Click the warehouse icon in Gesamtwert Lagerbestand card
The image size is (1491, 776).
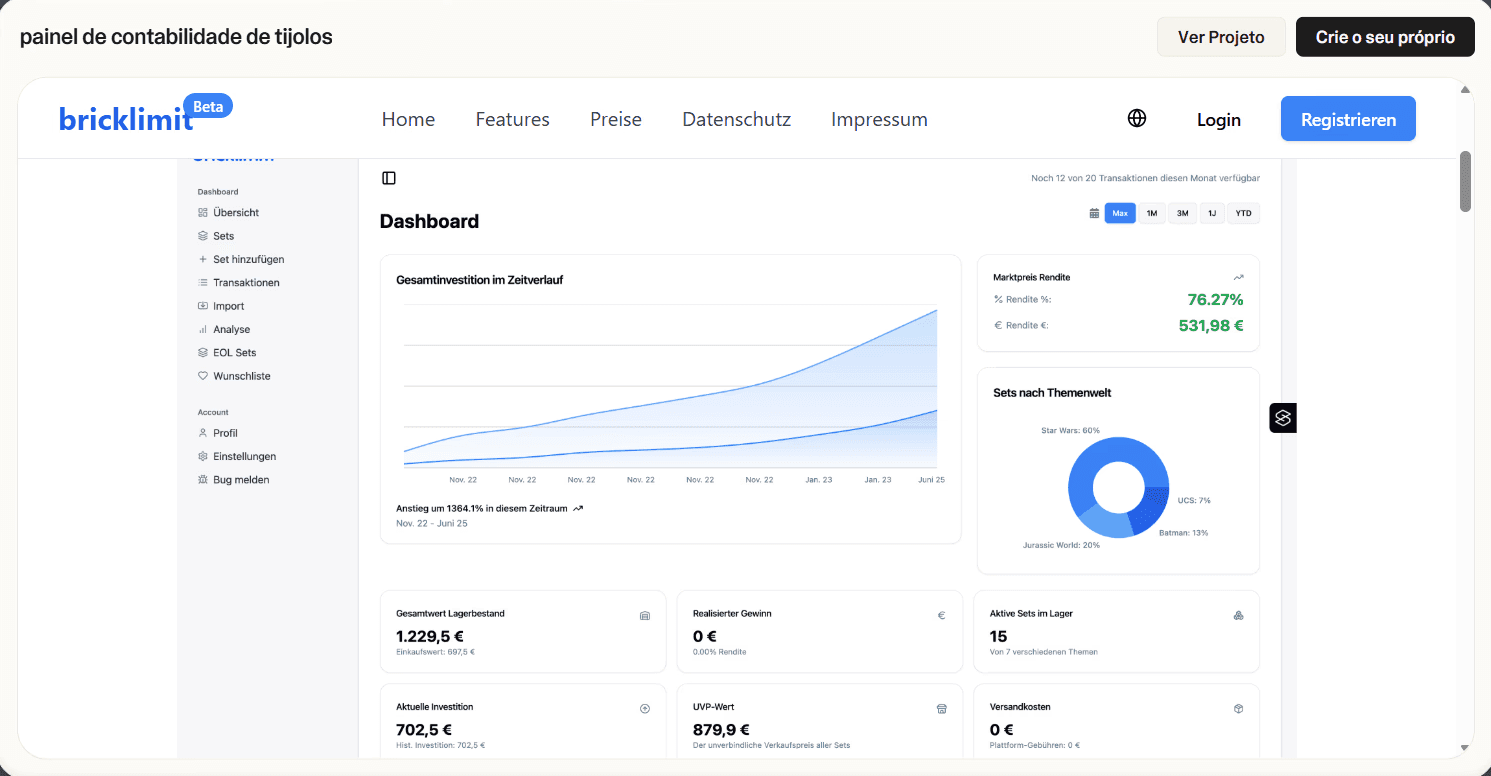tap(645, 615)
